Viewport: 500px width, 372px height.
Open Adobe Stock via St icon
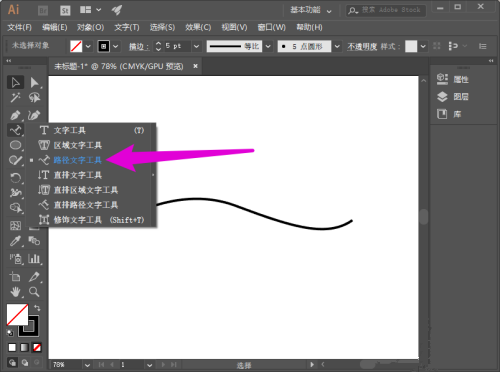[x=65, y=10]
